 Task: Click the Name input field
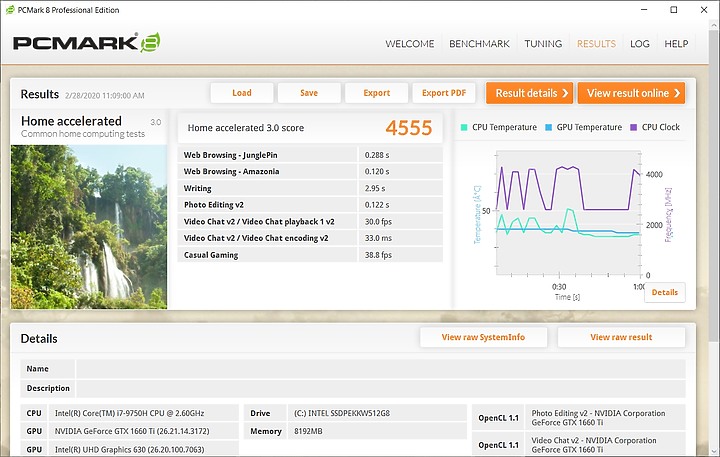[x=381, y=369]
